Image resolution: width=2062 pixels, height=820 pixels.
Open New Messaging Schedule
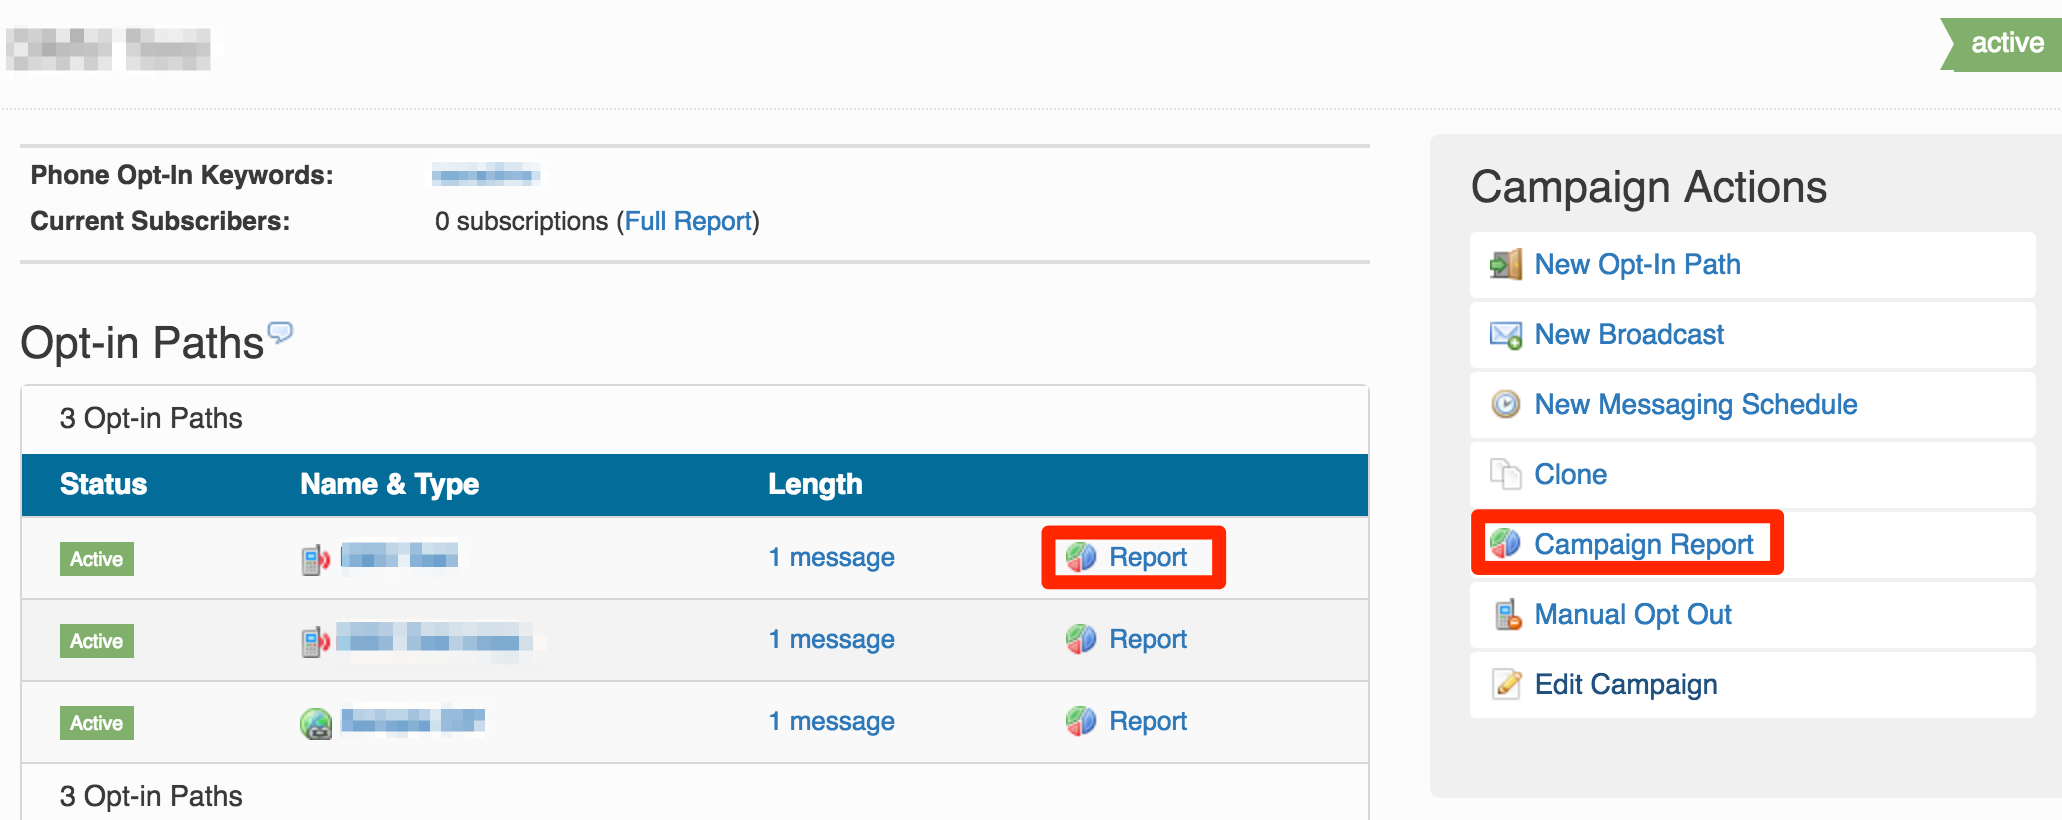pyautogui.click(x=1696, y=405)
